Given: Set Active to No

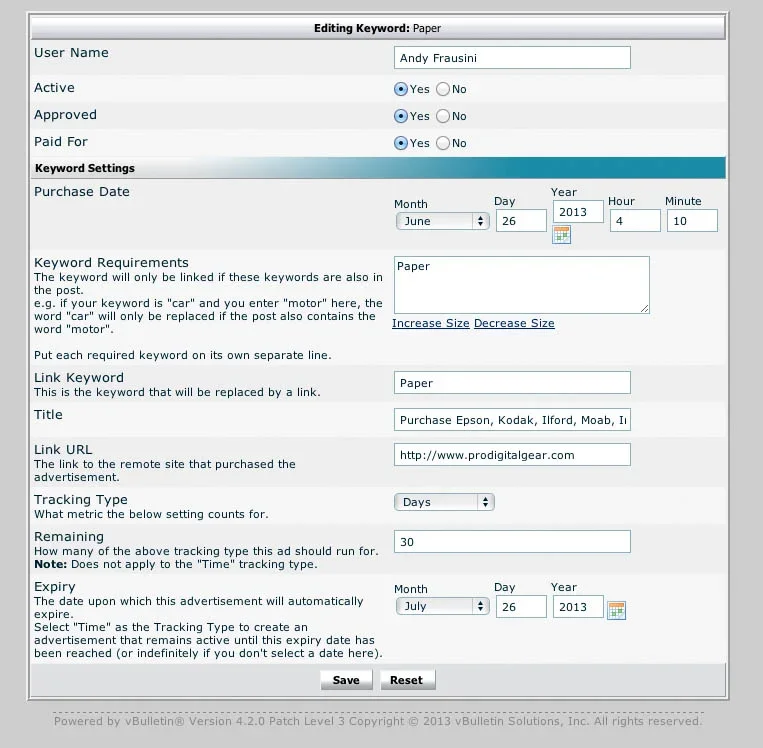Looking at the screenshot, I should (x=443, y=89).
